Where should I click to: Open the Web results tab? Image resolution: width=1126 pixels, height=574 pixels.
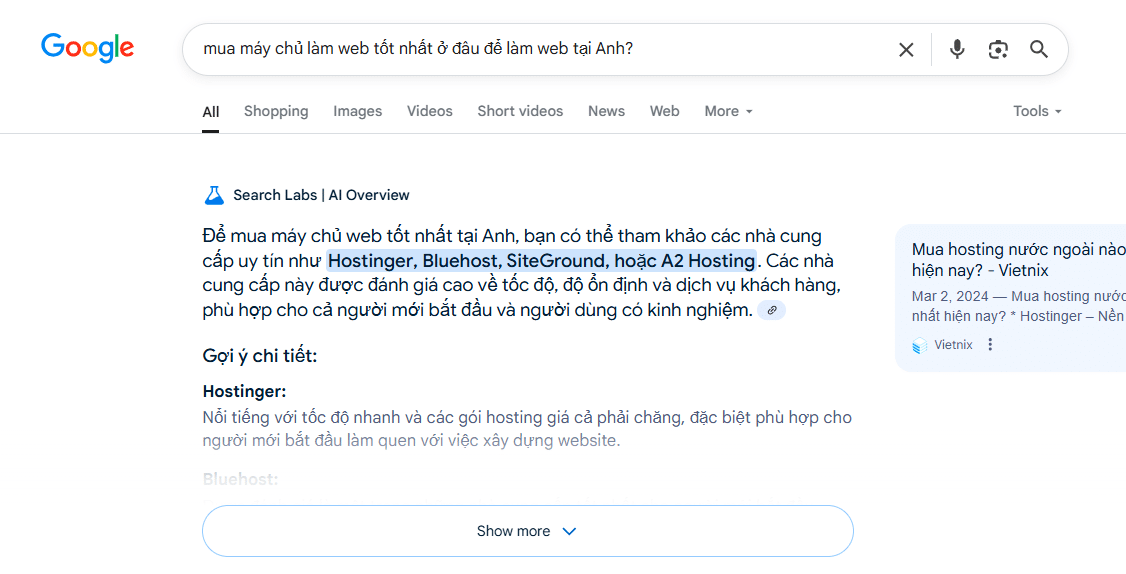click(665, 111)
